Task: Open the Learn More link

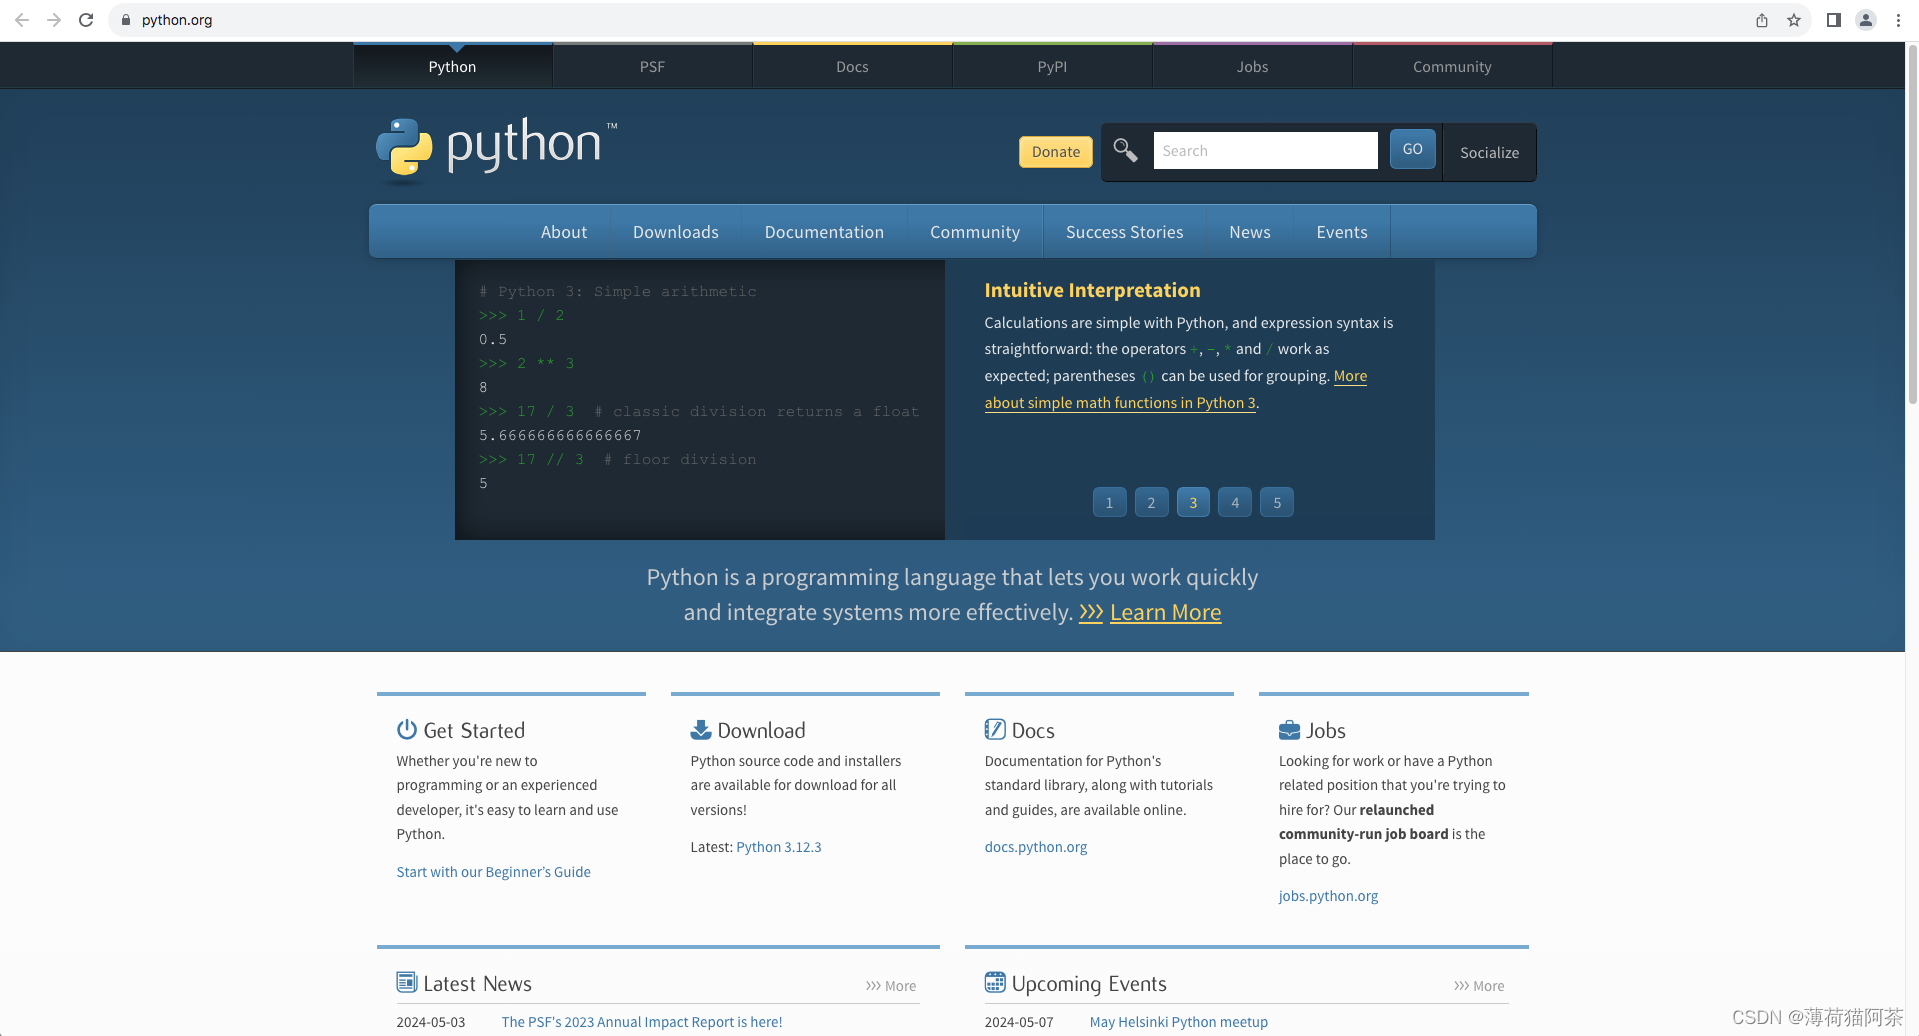Action: click(x=1165, y=611)
